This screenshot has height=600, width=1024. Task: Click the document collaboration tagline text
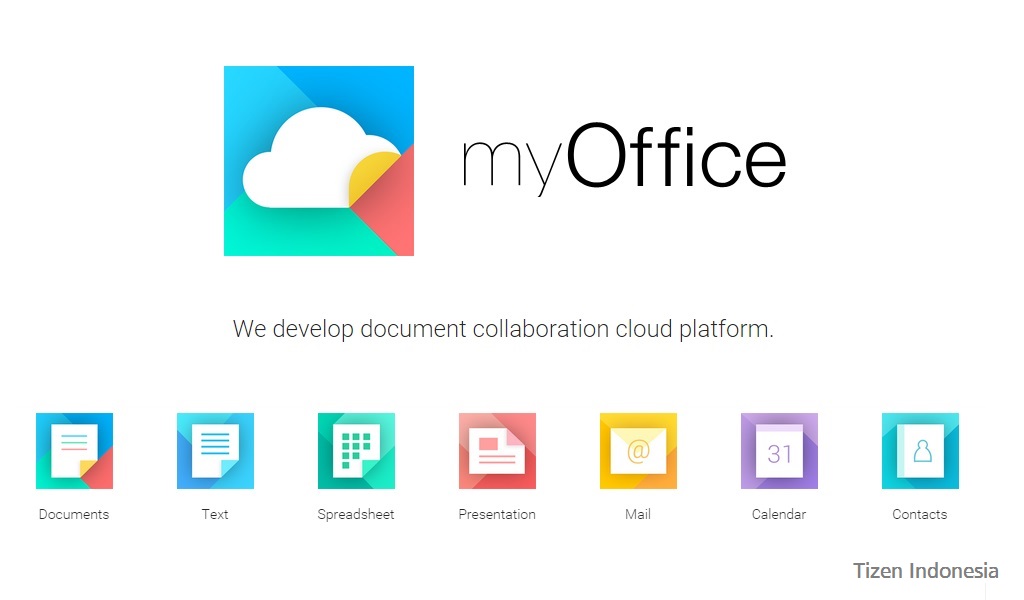[503, 329]
